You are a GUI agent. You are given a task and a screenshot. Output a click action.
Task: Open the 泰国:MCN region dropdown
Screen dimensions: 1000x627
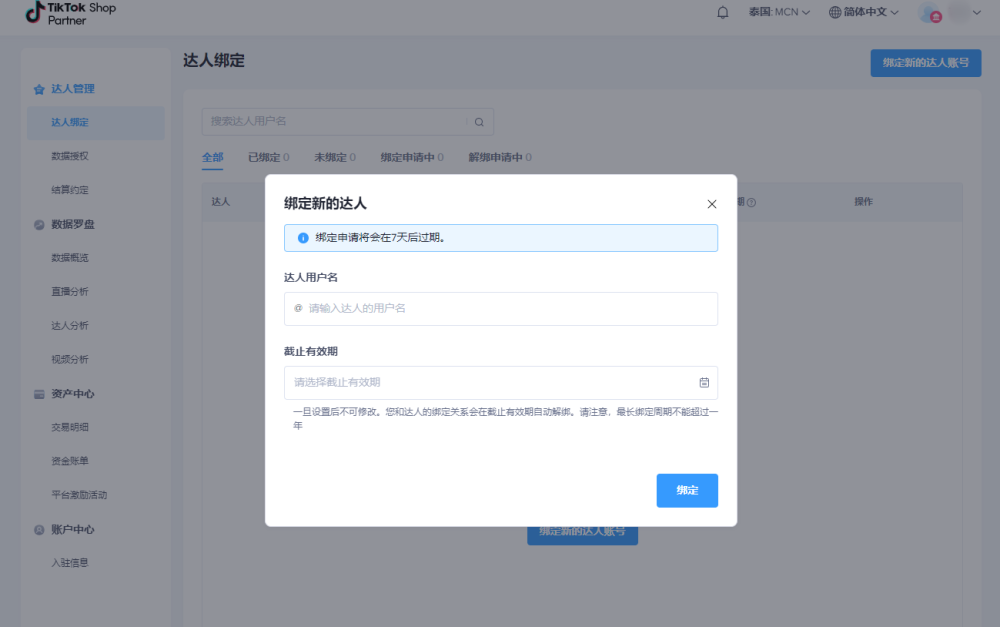point(779,11)
